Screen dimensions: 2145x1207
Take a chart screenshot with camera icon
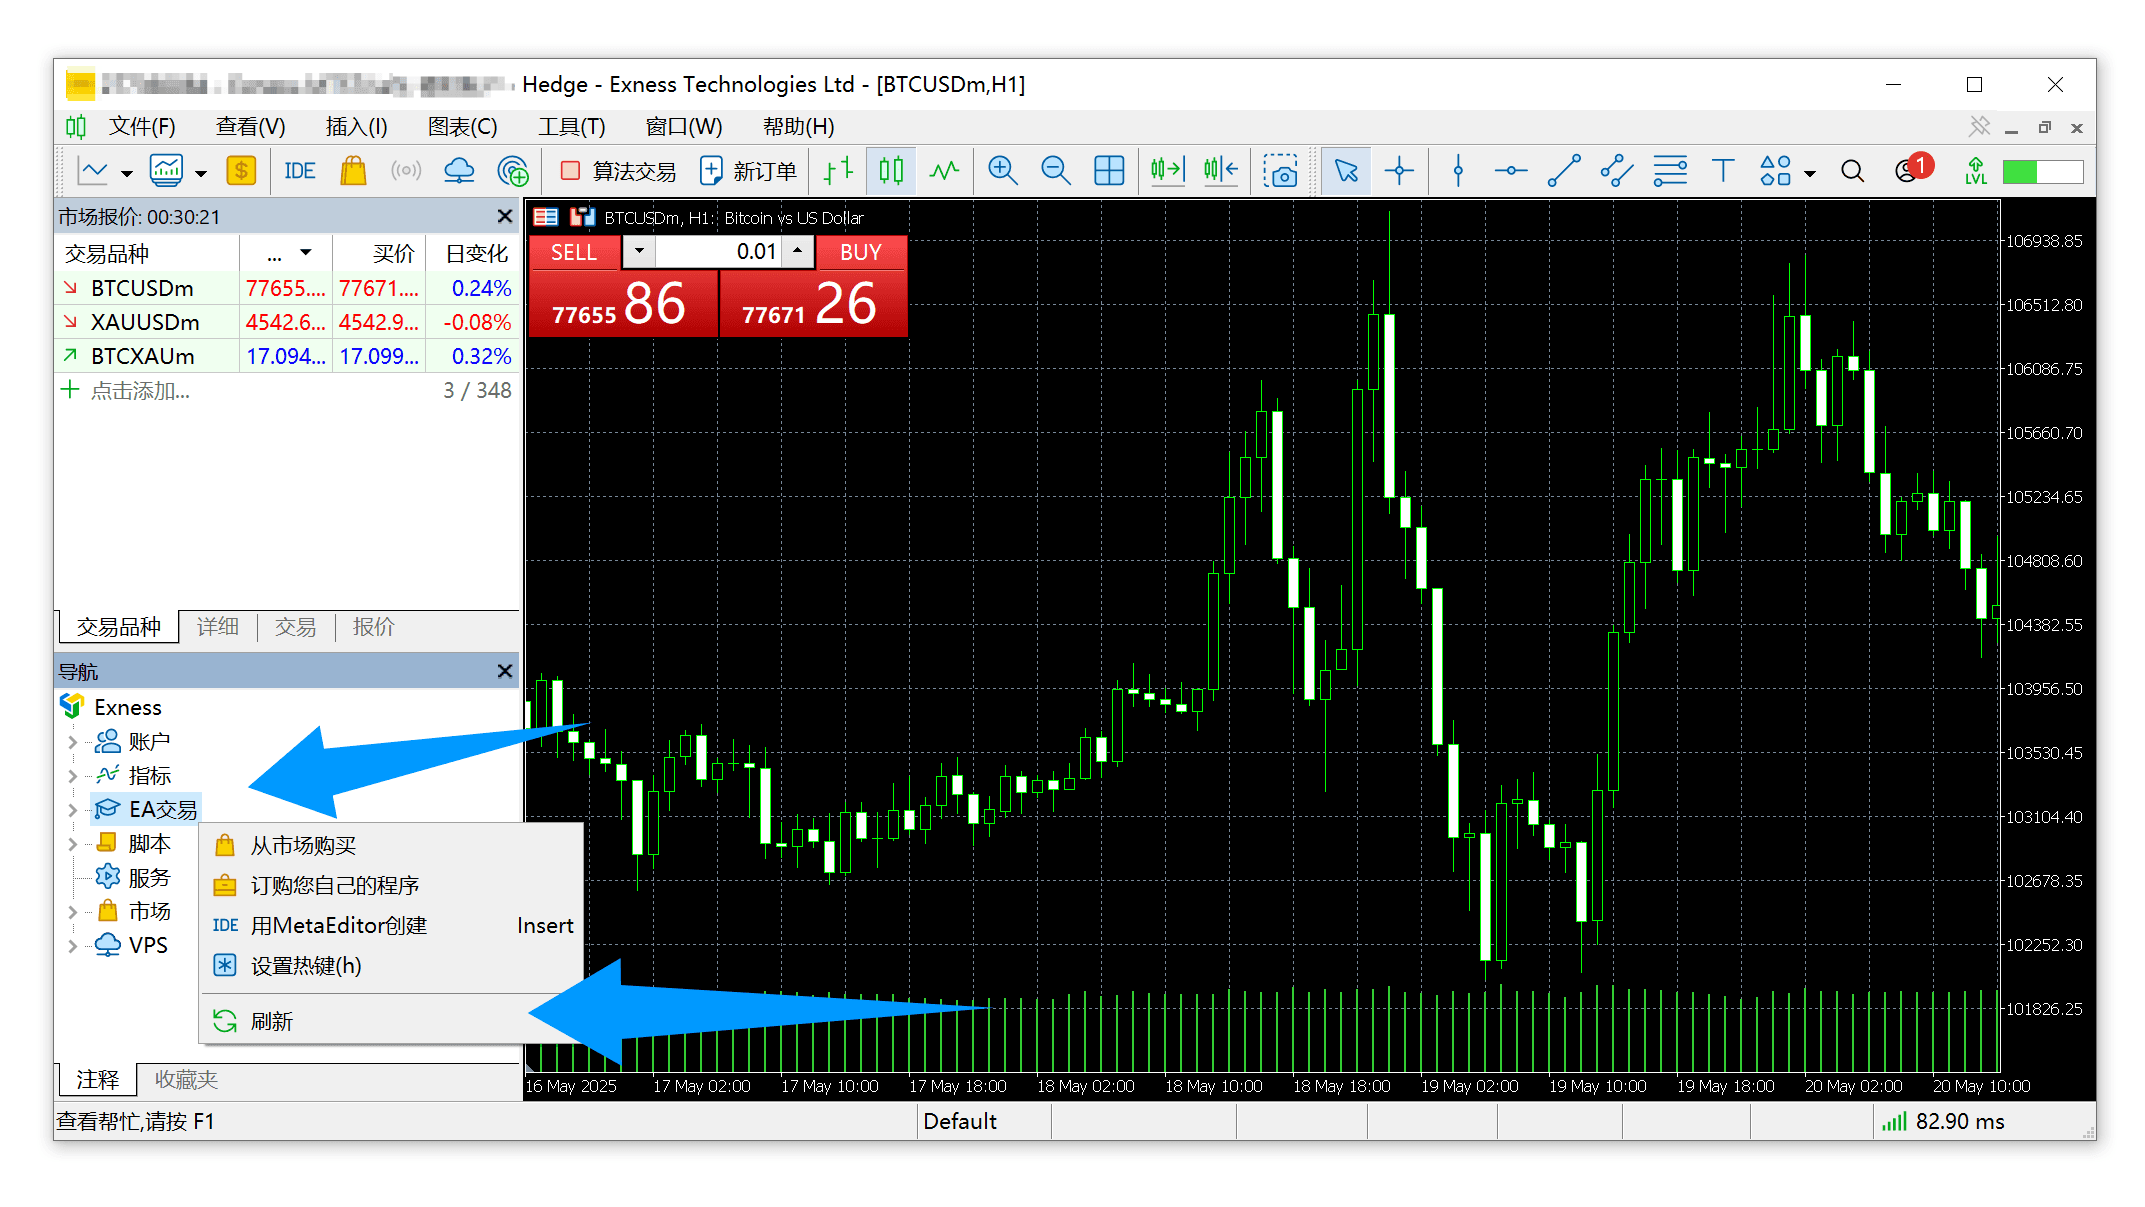click(1280, 171)
